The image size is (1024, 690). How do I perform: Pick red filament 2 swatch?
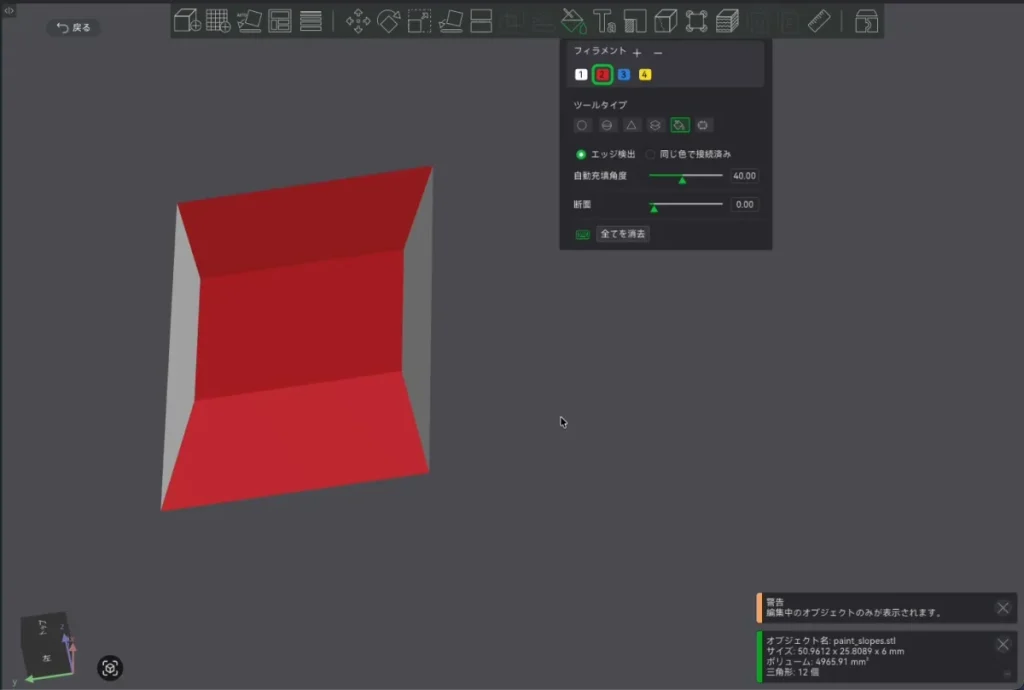(x=602, y=74)
